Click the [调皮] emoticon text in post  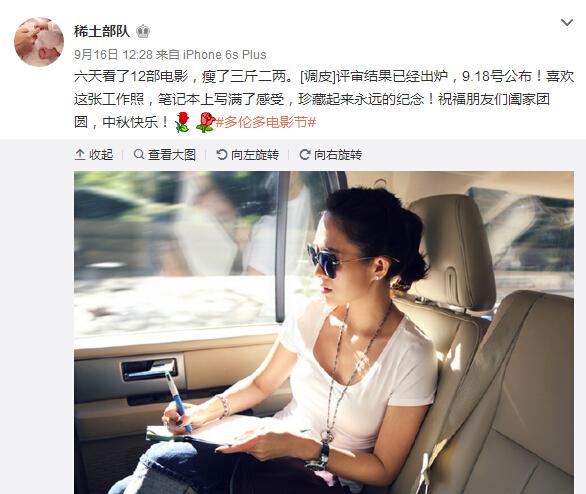316,76
